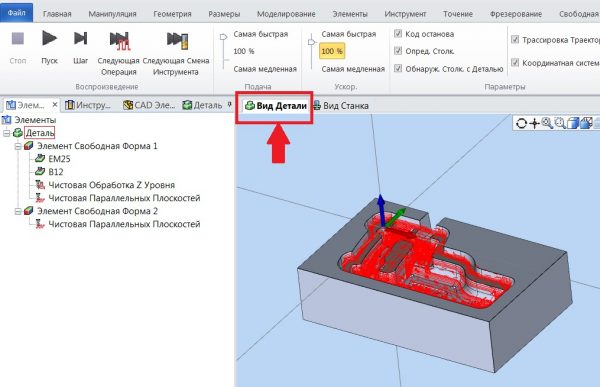Switch to the Главная ribbon tab
This screenshot has height=387, width=600.
[57, 14]
